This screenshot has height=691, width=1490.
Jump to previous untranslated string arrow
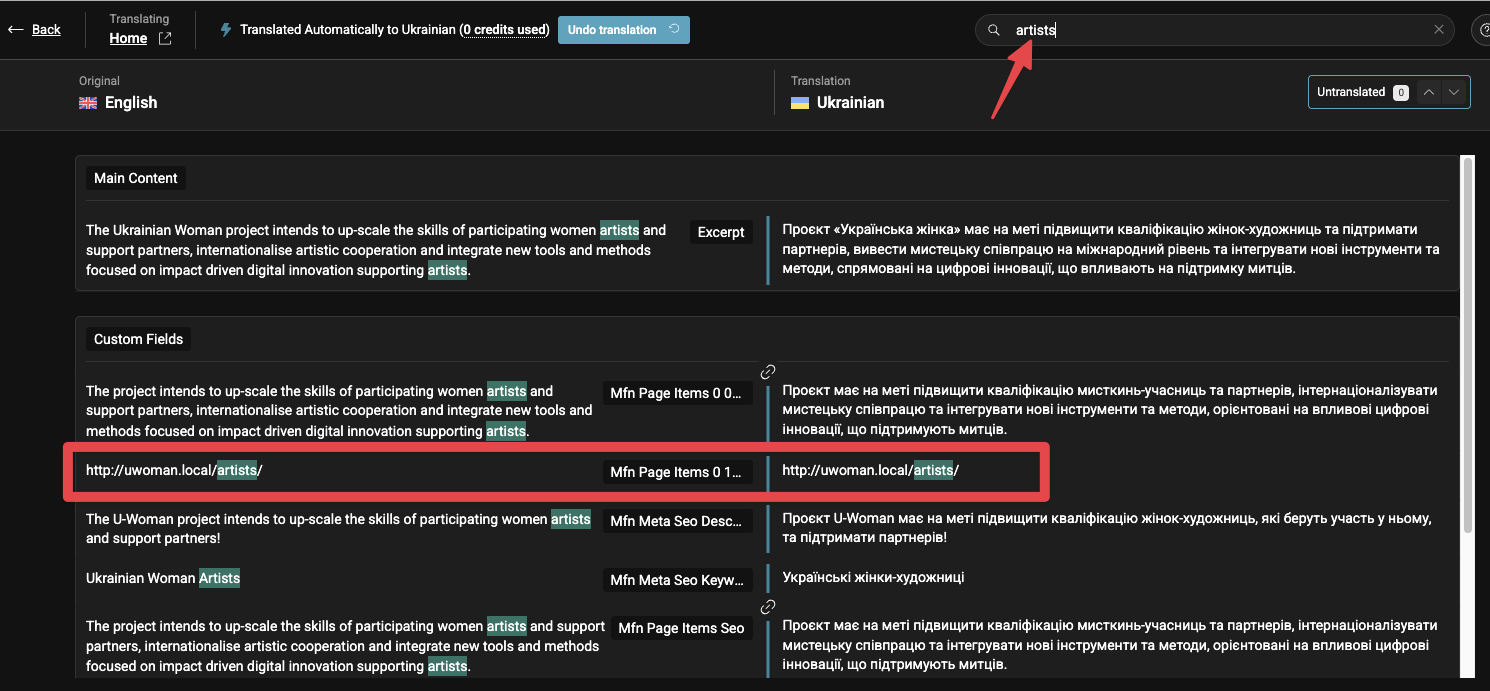tap(1429, 92)
